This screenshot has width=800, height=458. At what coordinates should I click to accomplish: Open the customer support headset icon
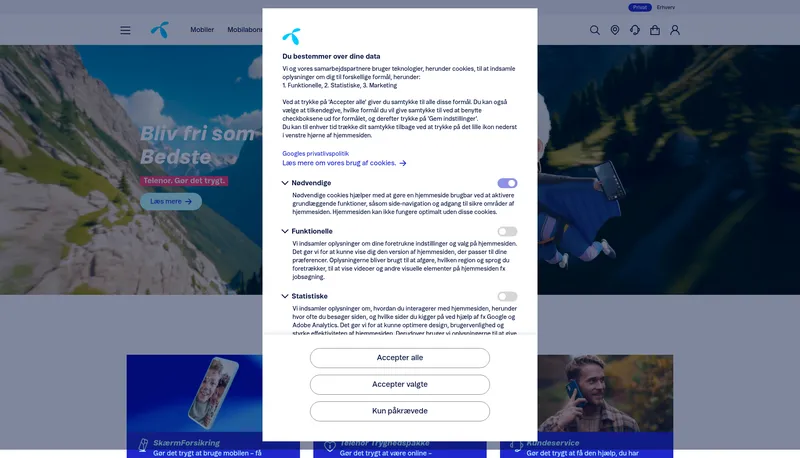click(635, 30)
